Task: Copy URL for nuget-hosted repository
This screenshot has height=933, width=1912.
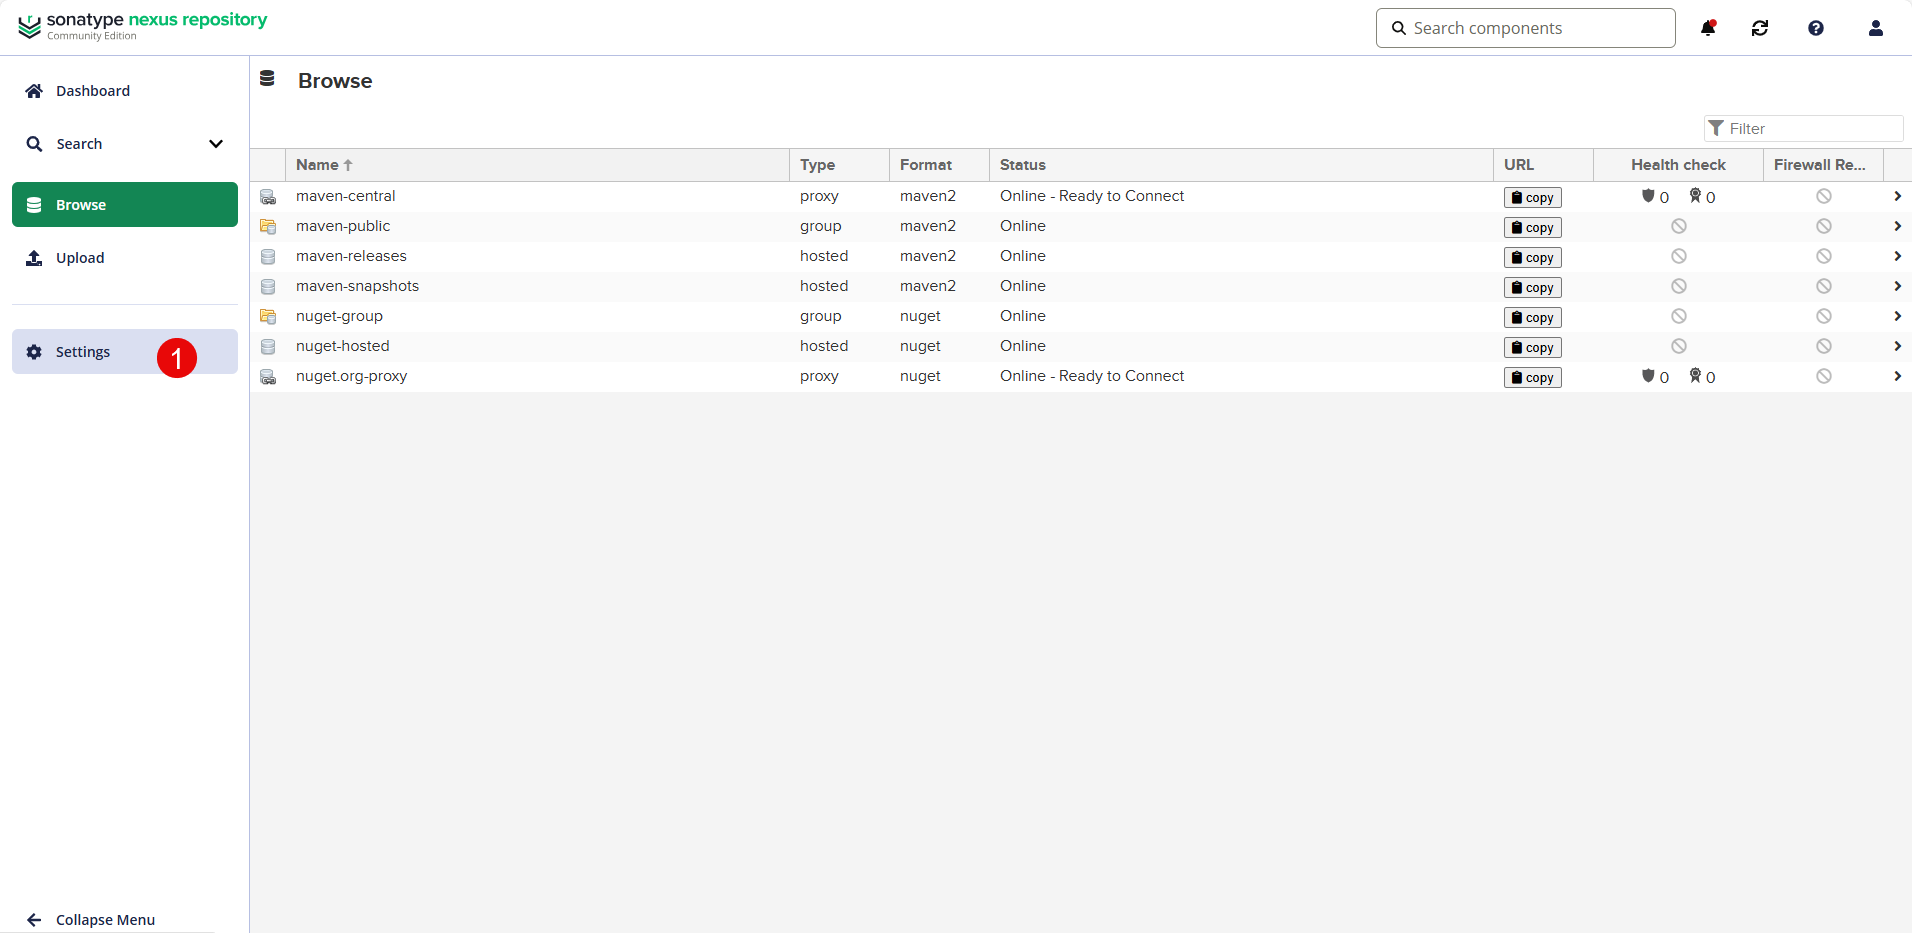Action: [1532, 348]
